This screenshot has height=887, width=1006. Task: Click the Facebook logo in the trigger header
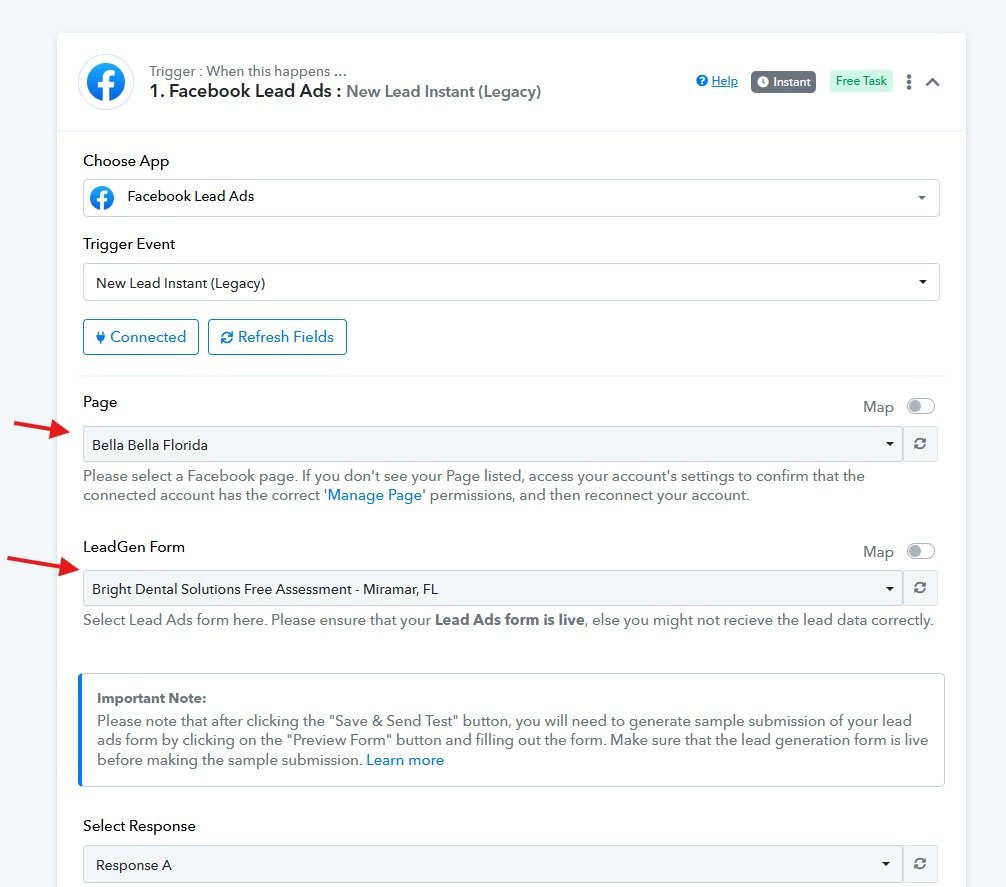coord(106,82)
